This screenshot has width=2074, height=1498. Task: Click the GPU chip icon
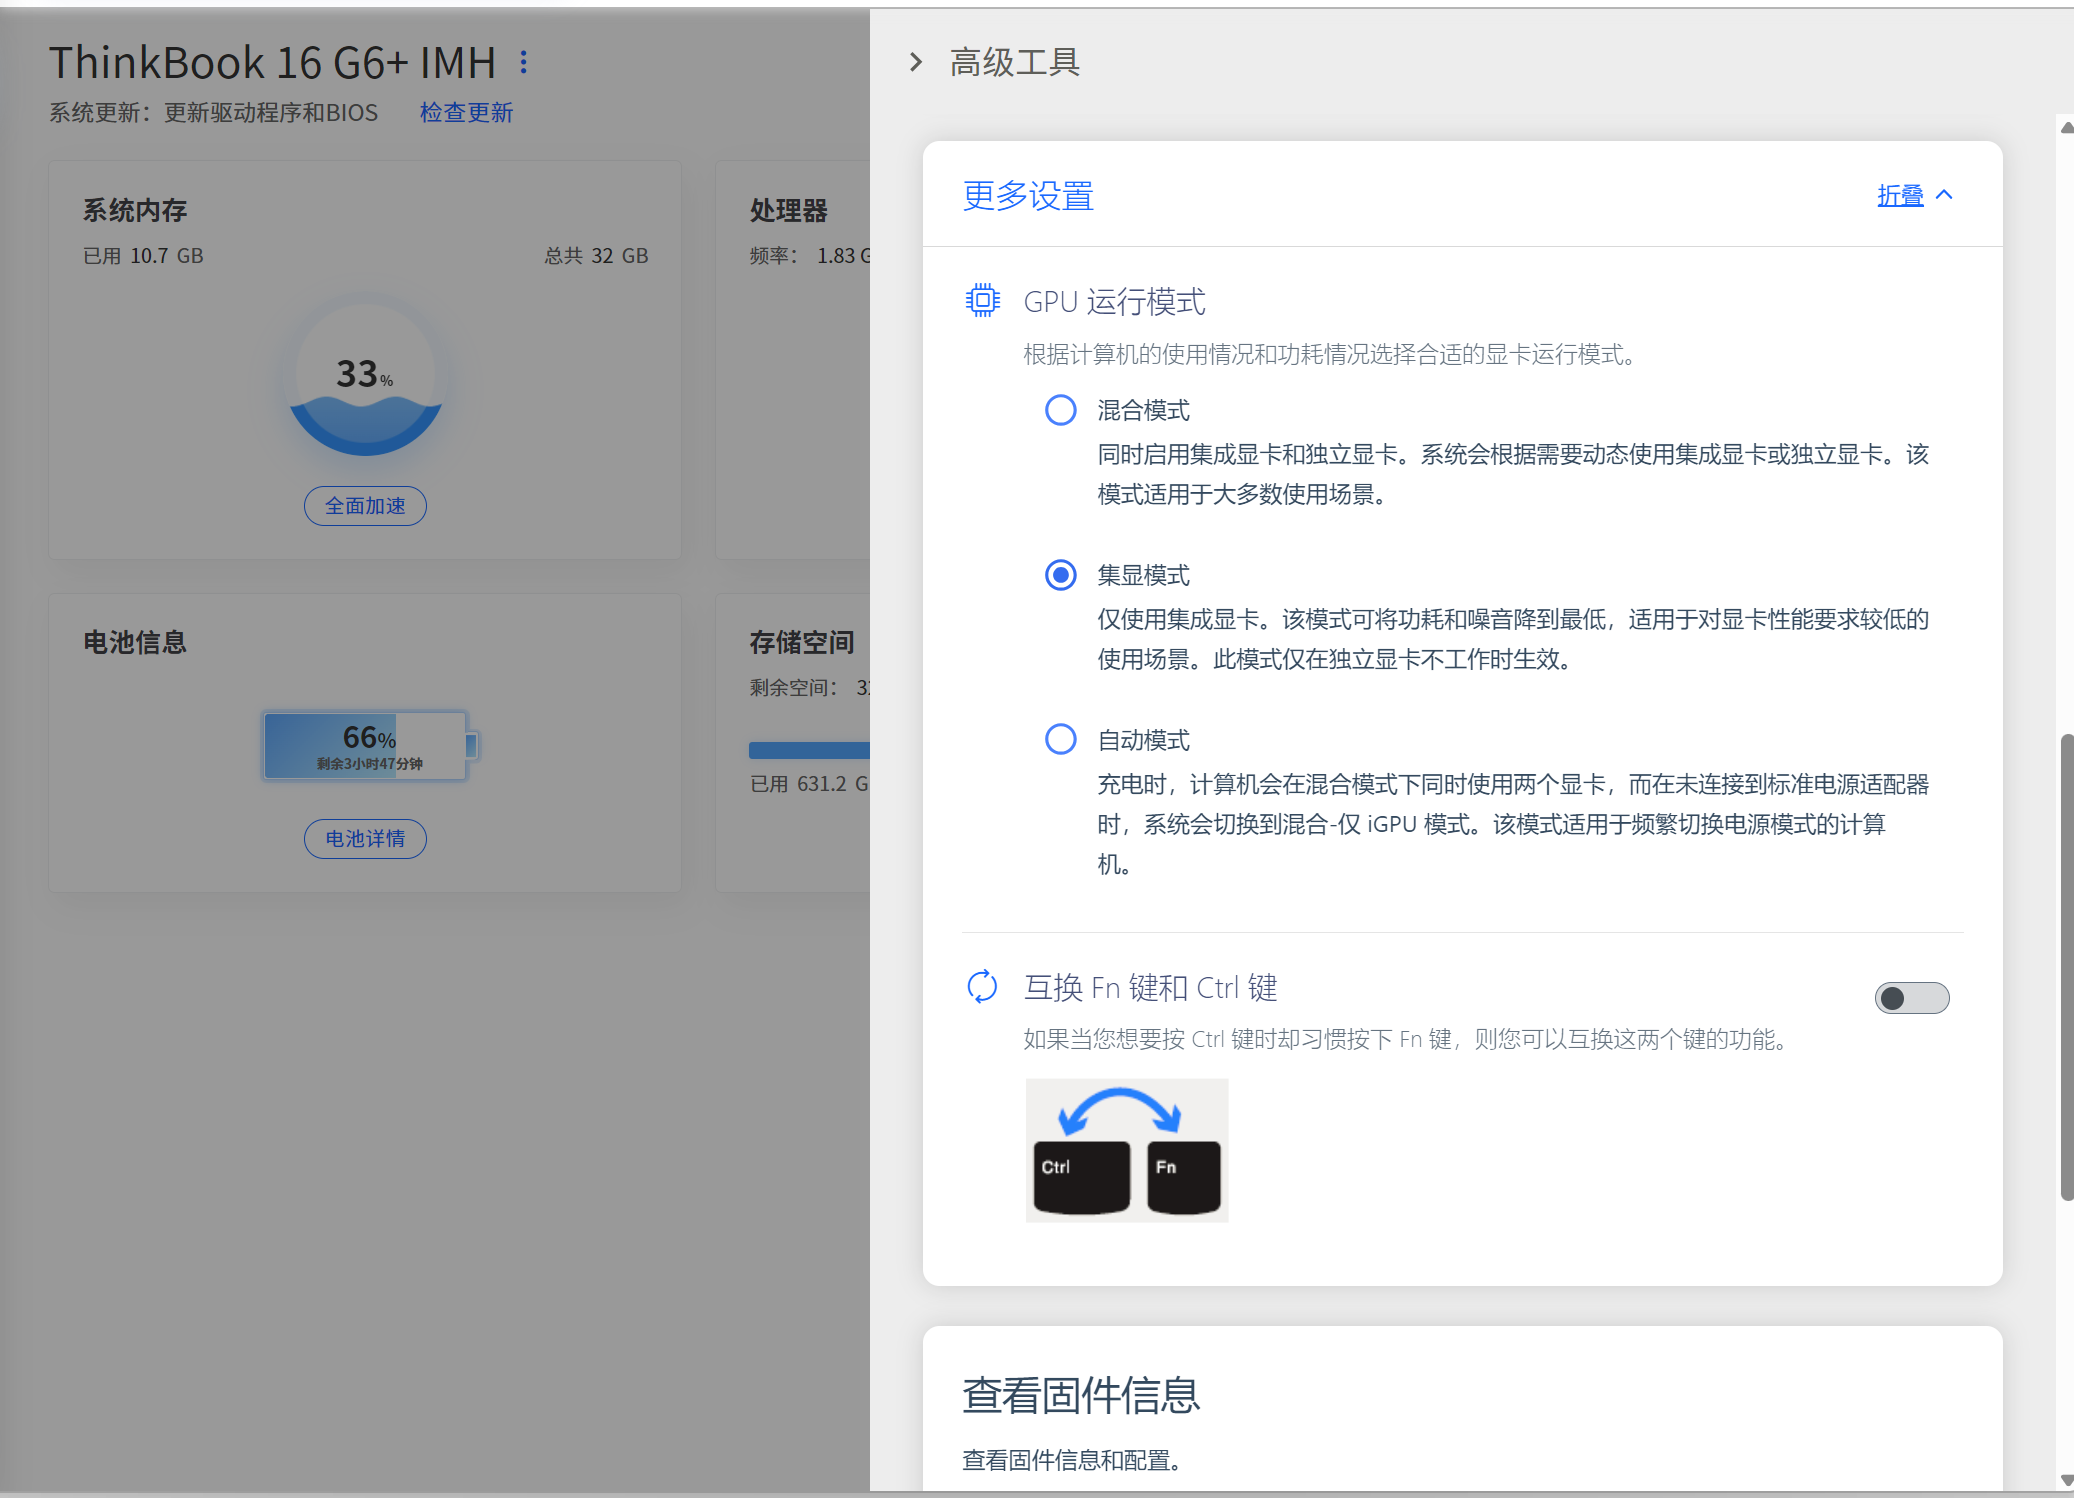(982, 300)
